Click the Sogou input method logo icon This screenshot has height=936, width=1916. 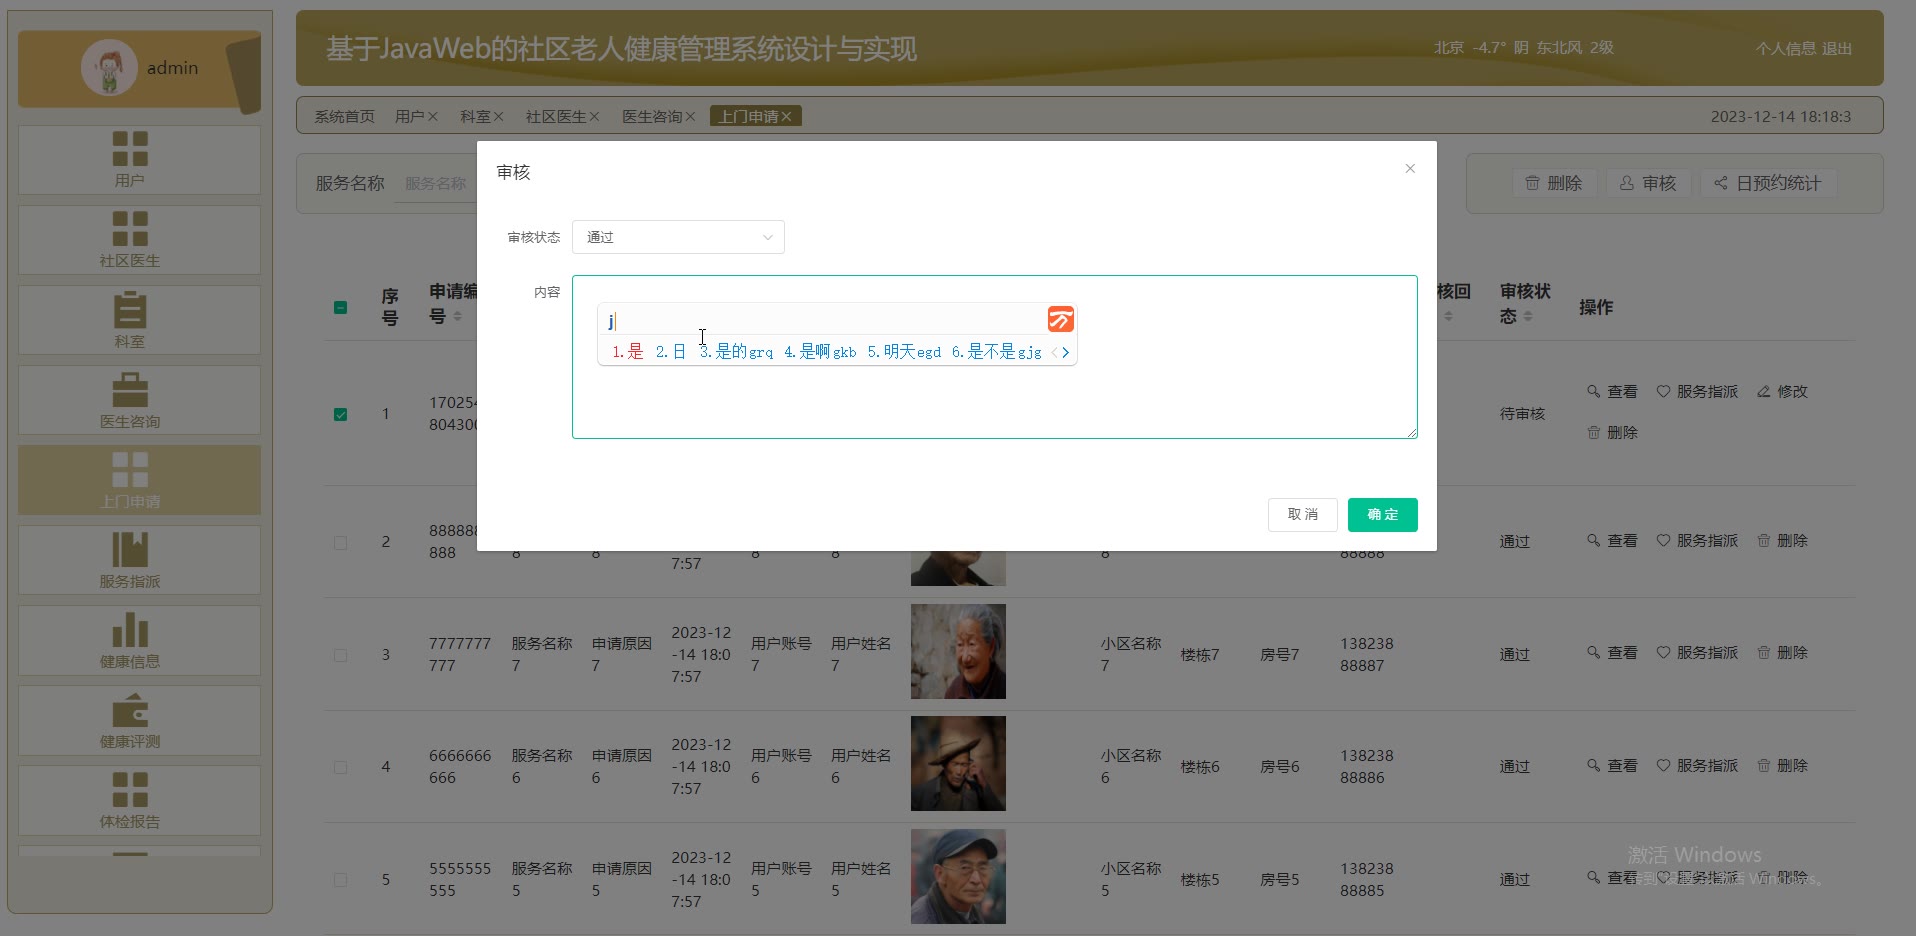pyautogui.click(x=1060, y=319)
